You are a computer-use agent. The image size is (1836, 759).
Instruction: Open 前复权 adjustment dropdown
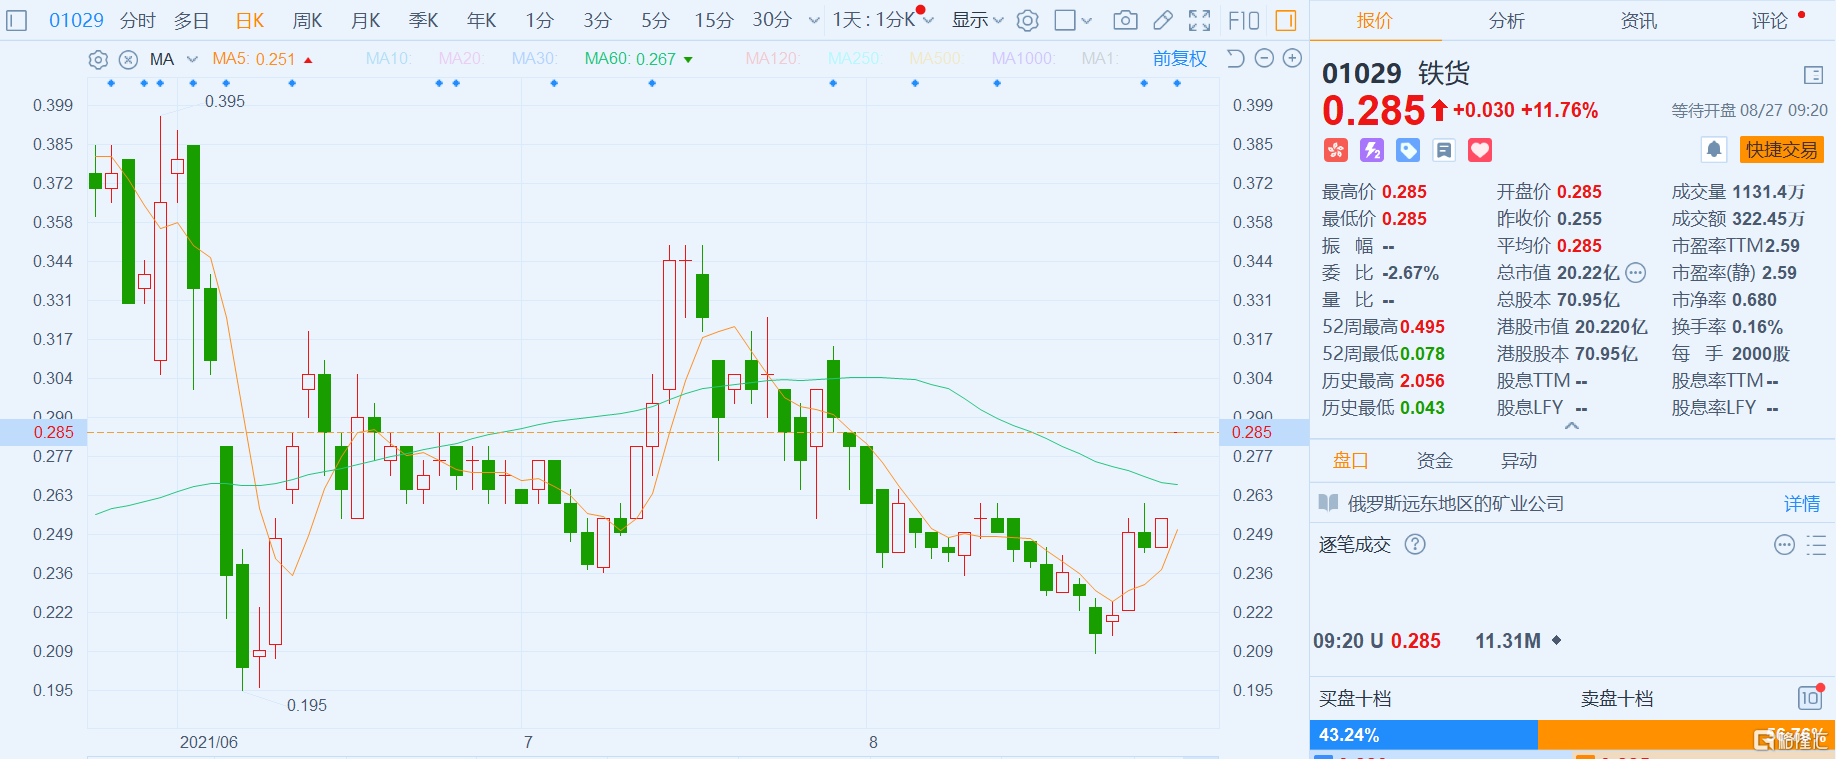pos(1180,59)
